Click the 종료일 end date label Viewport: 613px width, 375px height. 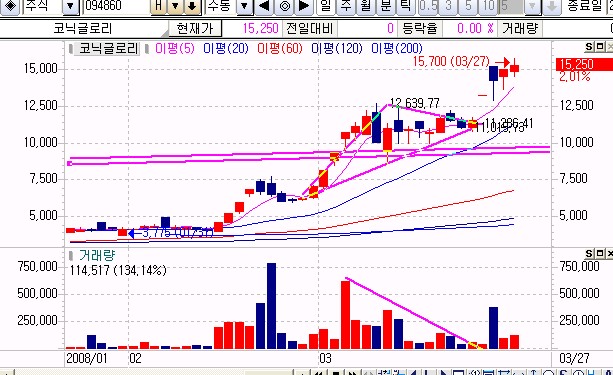coord(585,6)
